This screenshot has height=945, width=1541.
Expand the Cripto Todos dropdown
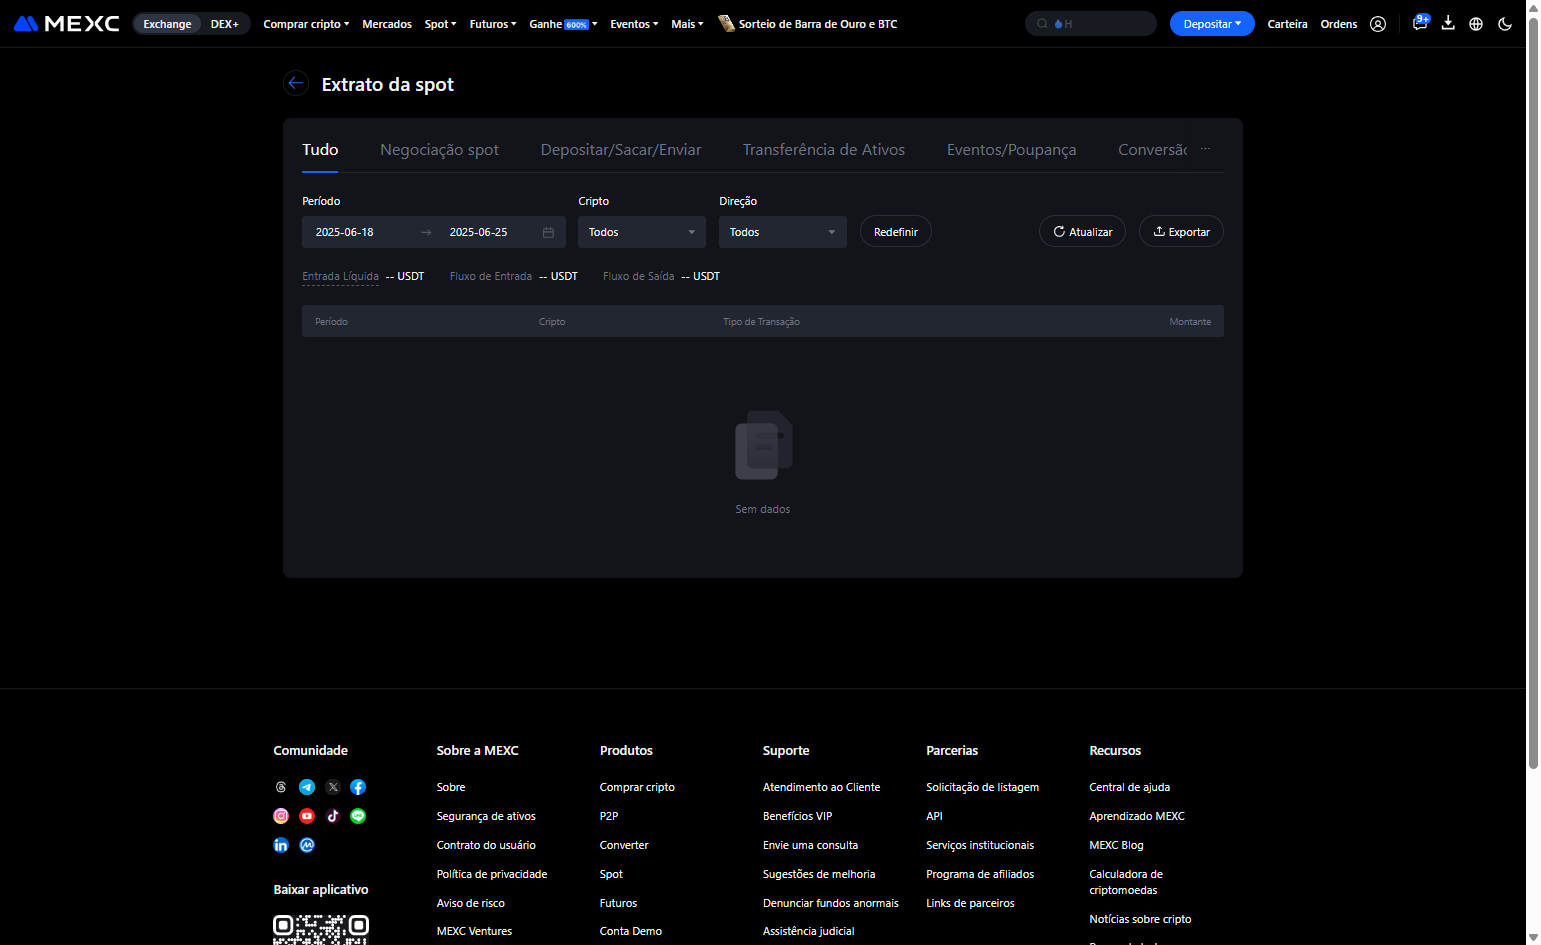(x=642, y=232)
